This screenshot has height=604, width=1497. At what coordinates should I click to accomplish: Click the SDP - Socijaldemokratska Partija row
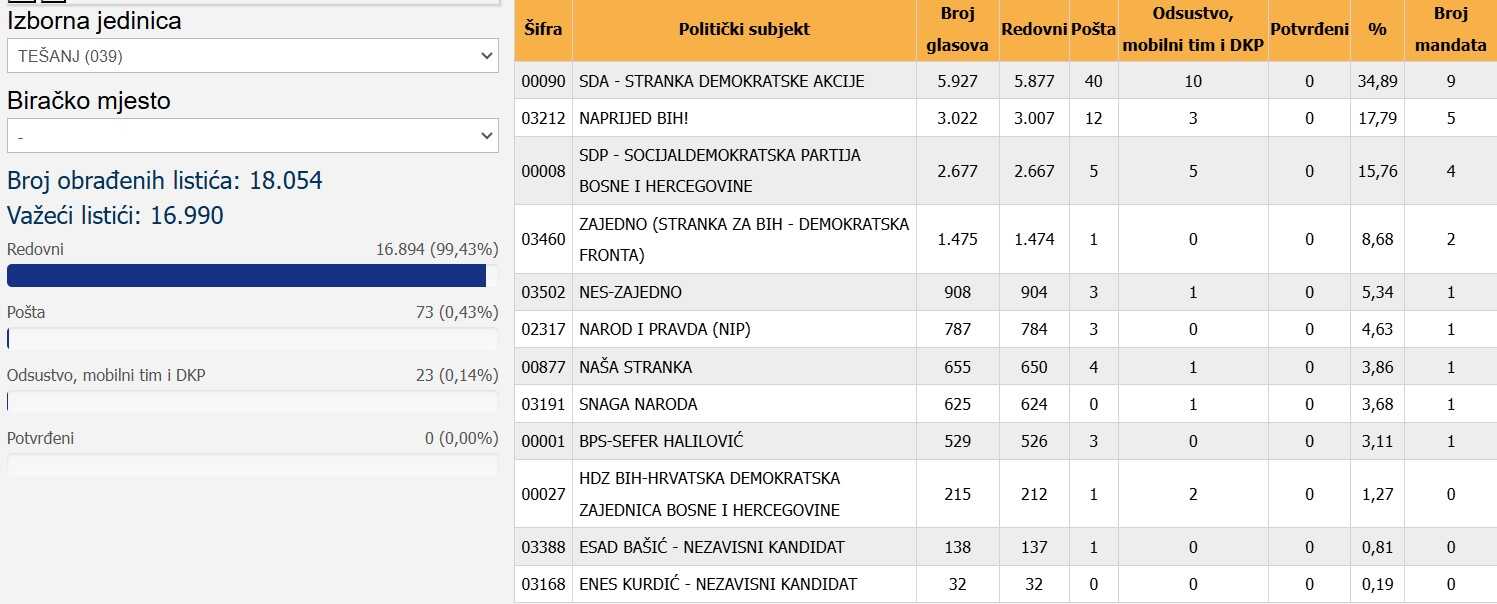click(719, 171)
